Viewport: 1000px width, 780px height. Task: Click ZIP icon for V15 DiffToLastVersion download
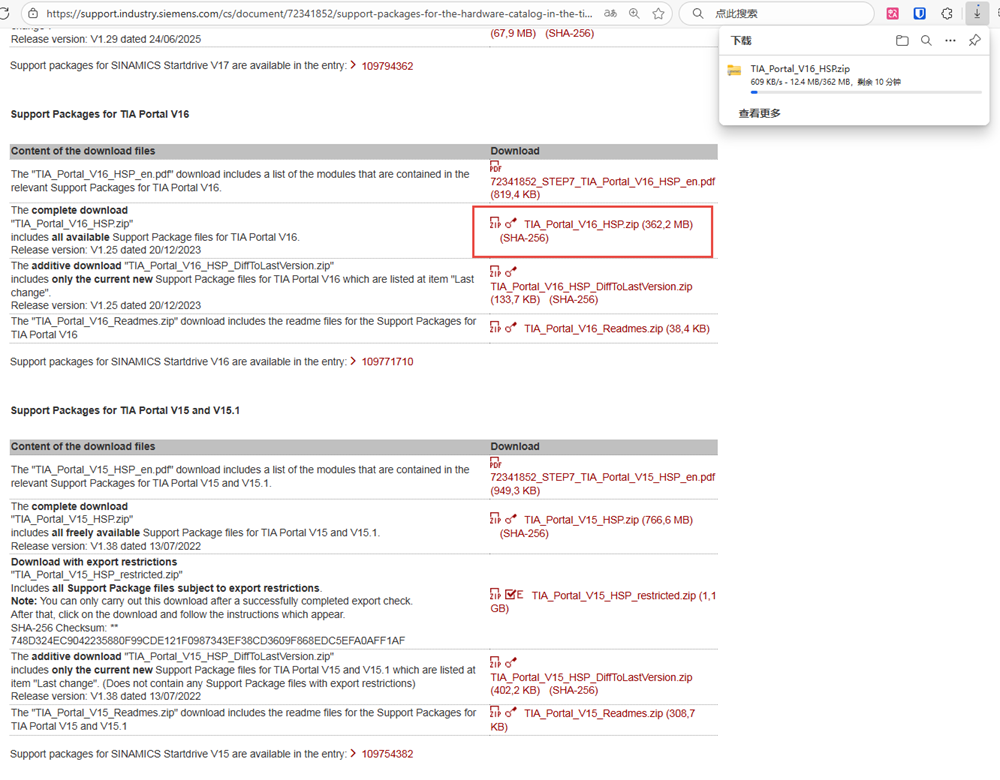point(496,663)
